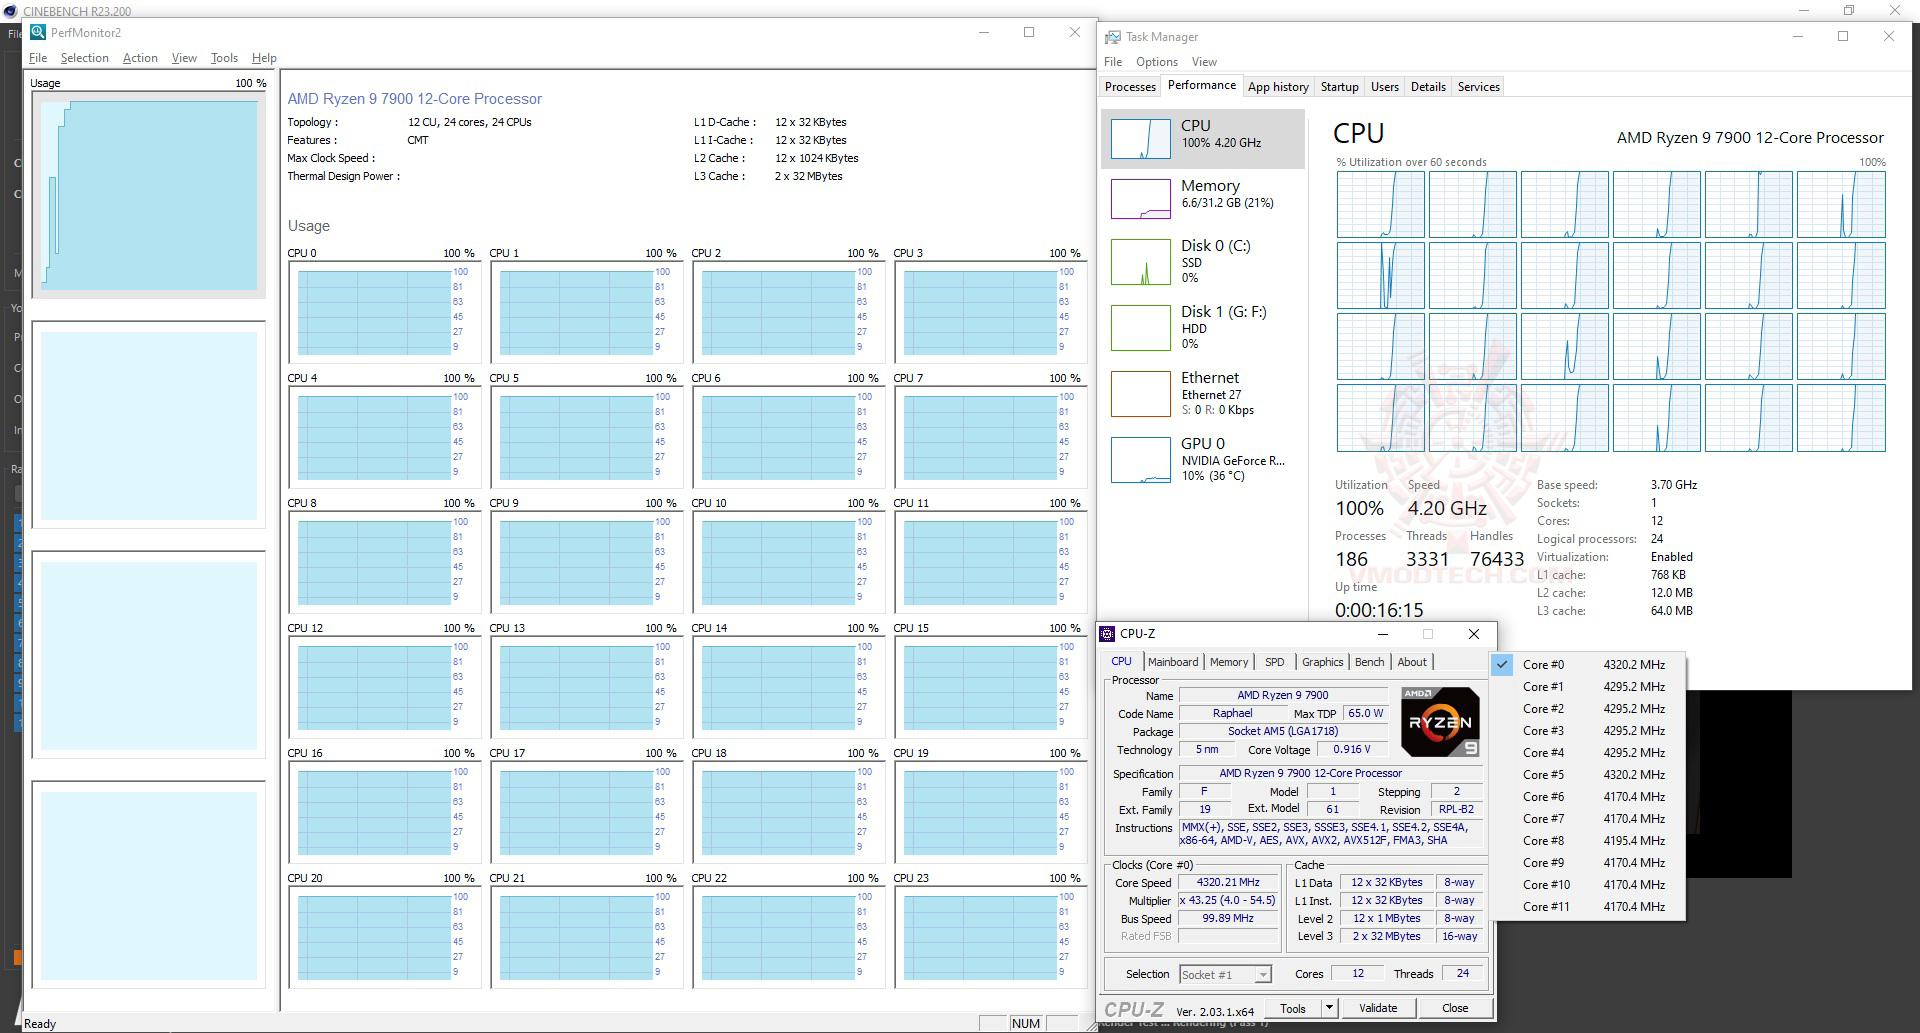The image size is (1920, 1033).
Task: Choose Core #10 in the CPU-Z core list
Action: click(x=1586, y=885)
